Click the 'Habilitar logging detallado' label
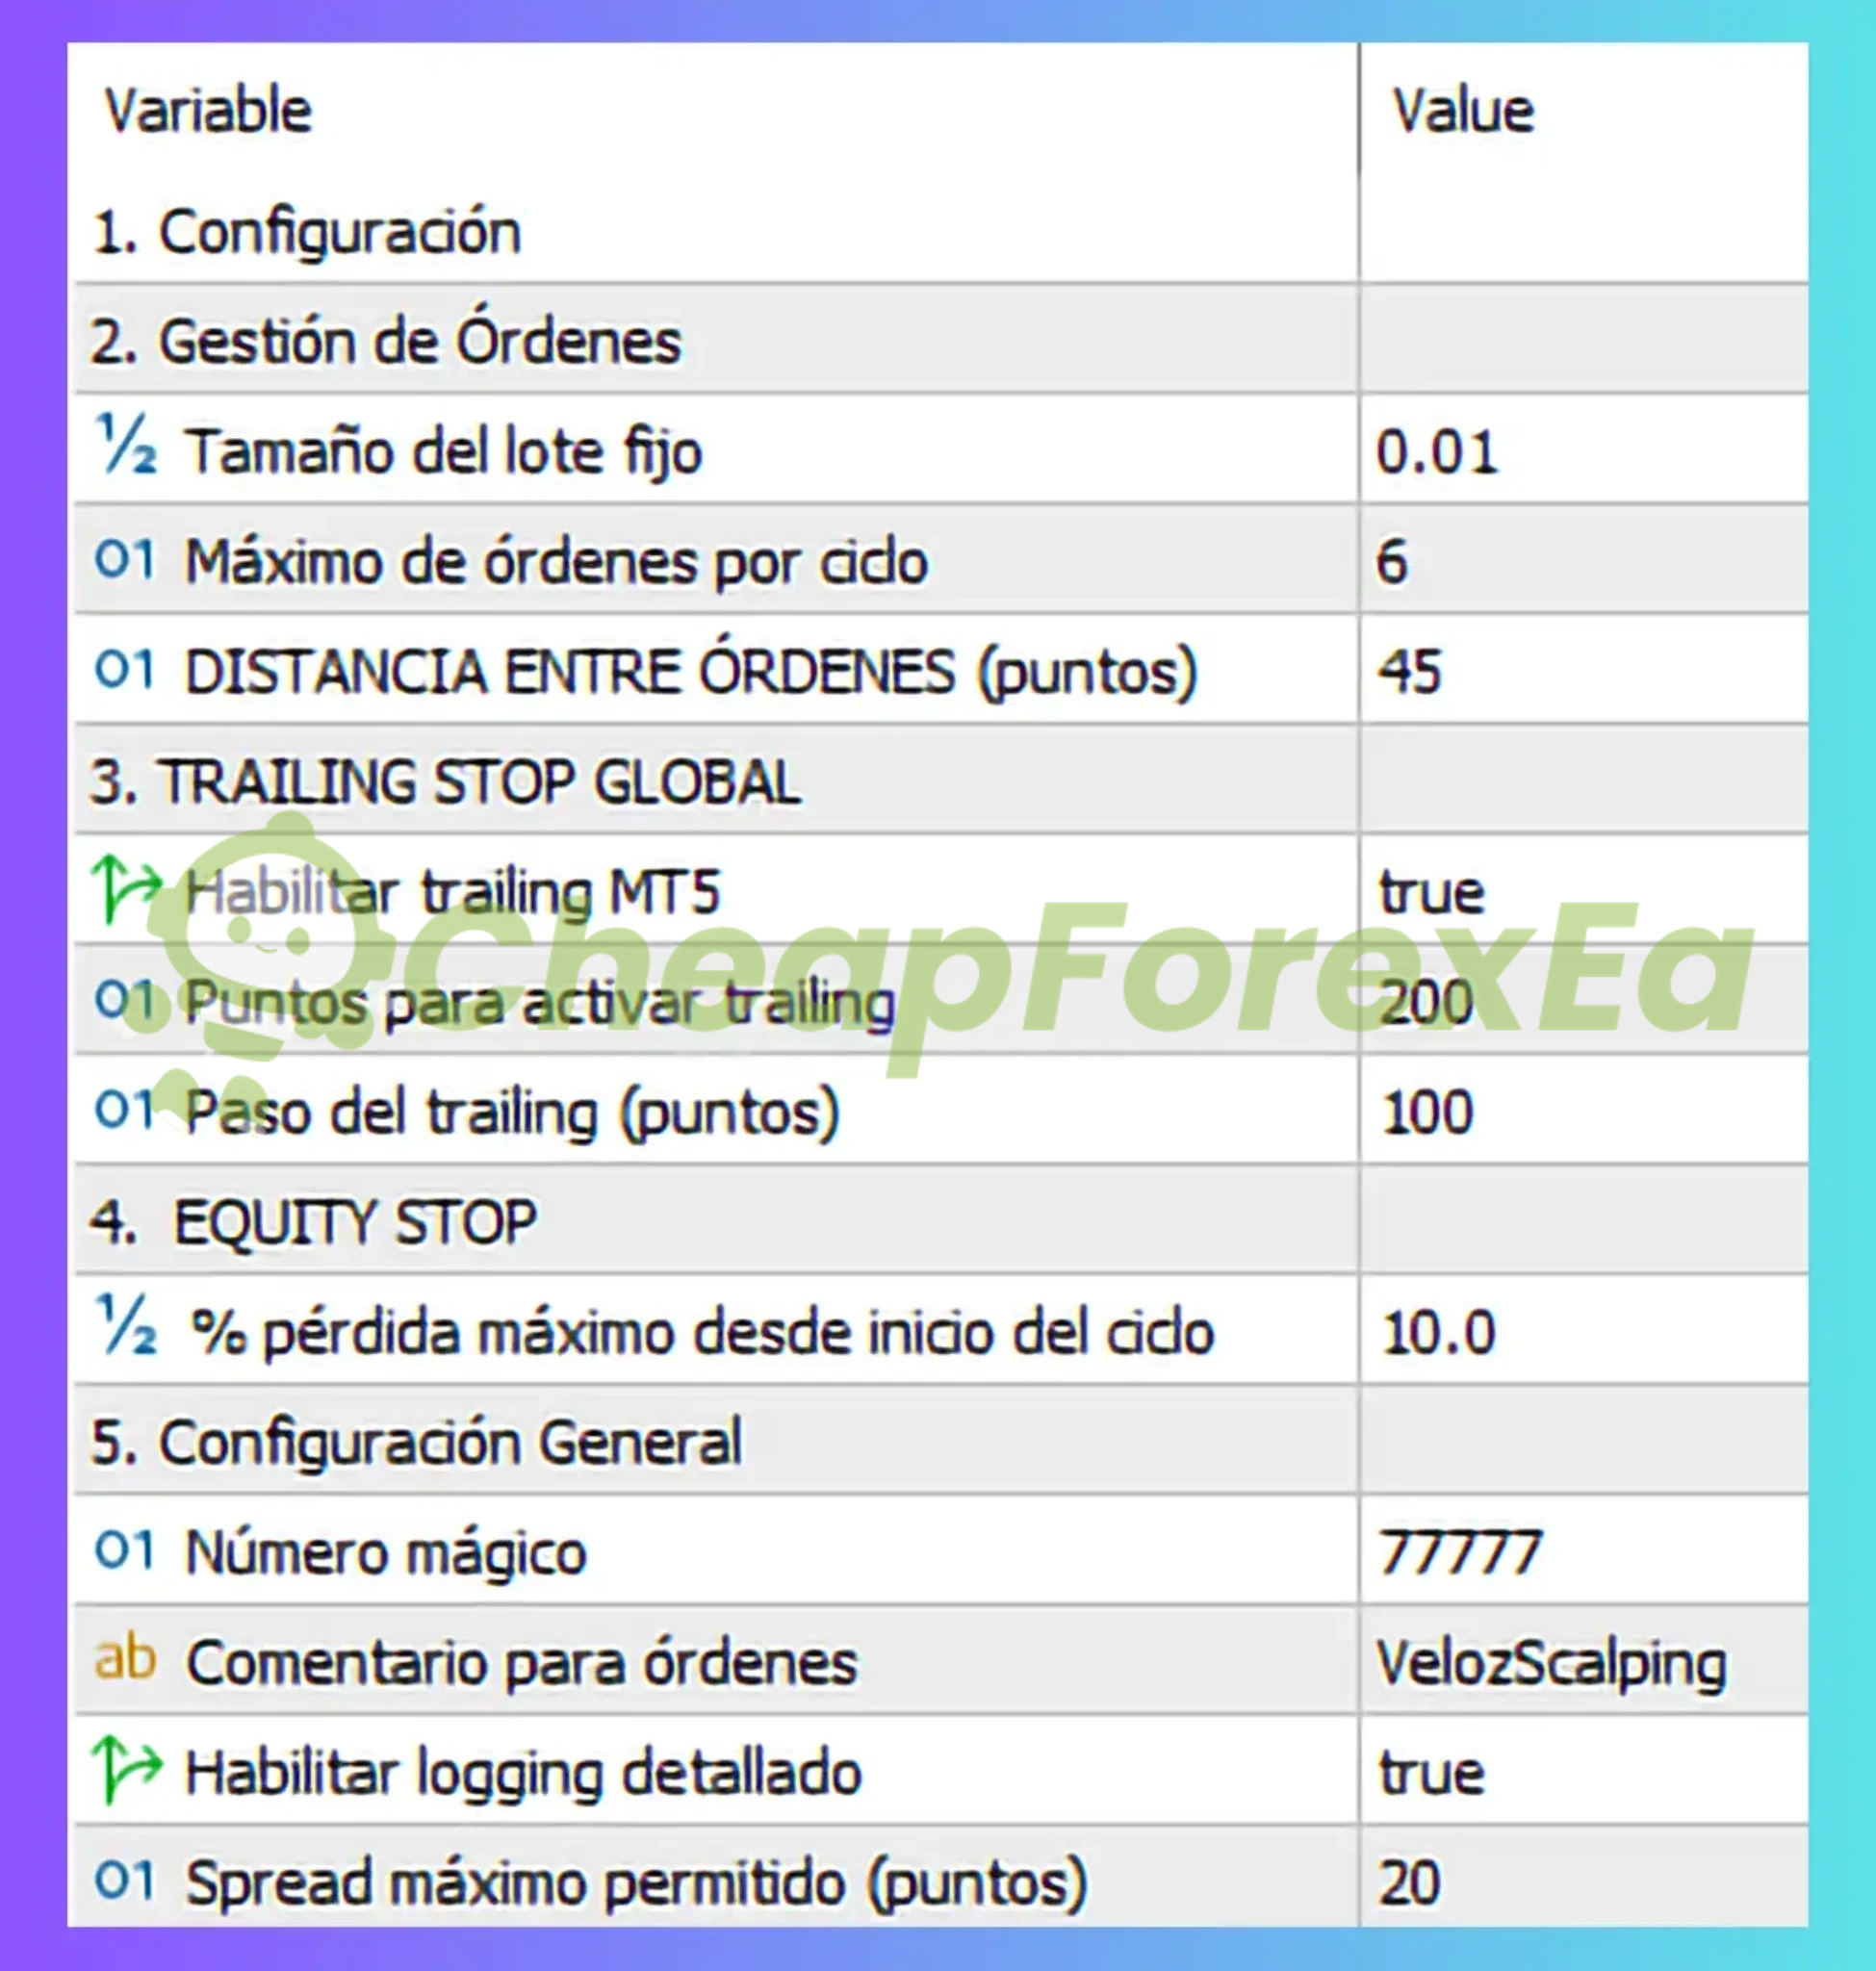1876x1971 pixels. click(x=524, y=1773)
